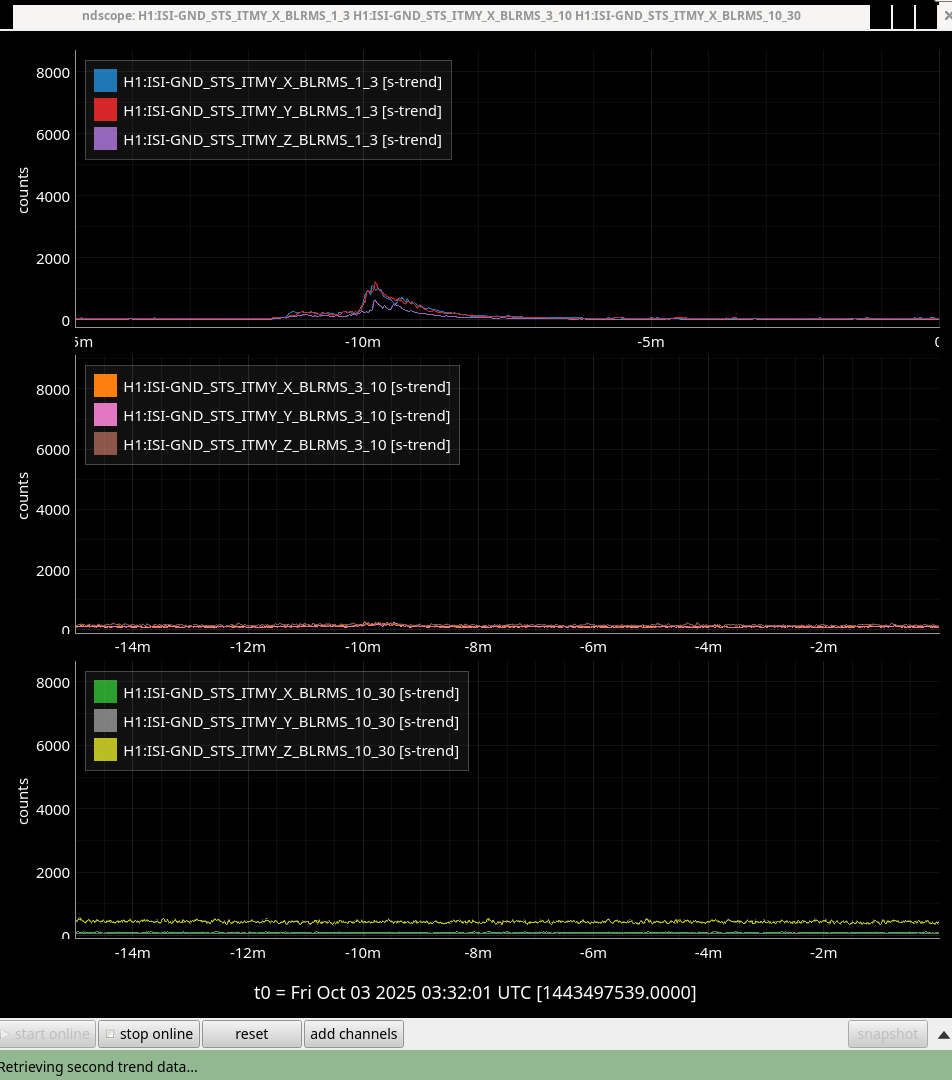The width and height of the screenshot is (952, 1080).
Task: Click the ndscope window title bar
Action: pos(440,16)
